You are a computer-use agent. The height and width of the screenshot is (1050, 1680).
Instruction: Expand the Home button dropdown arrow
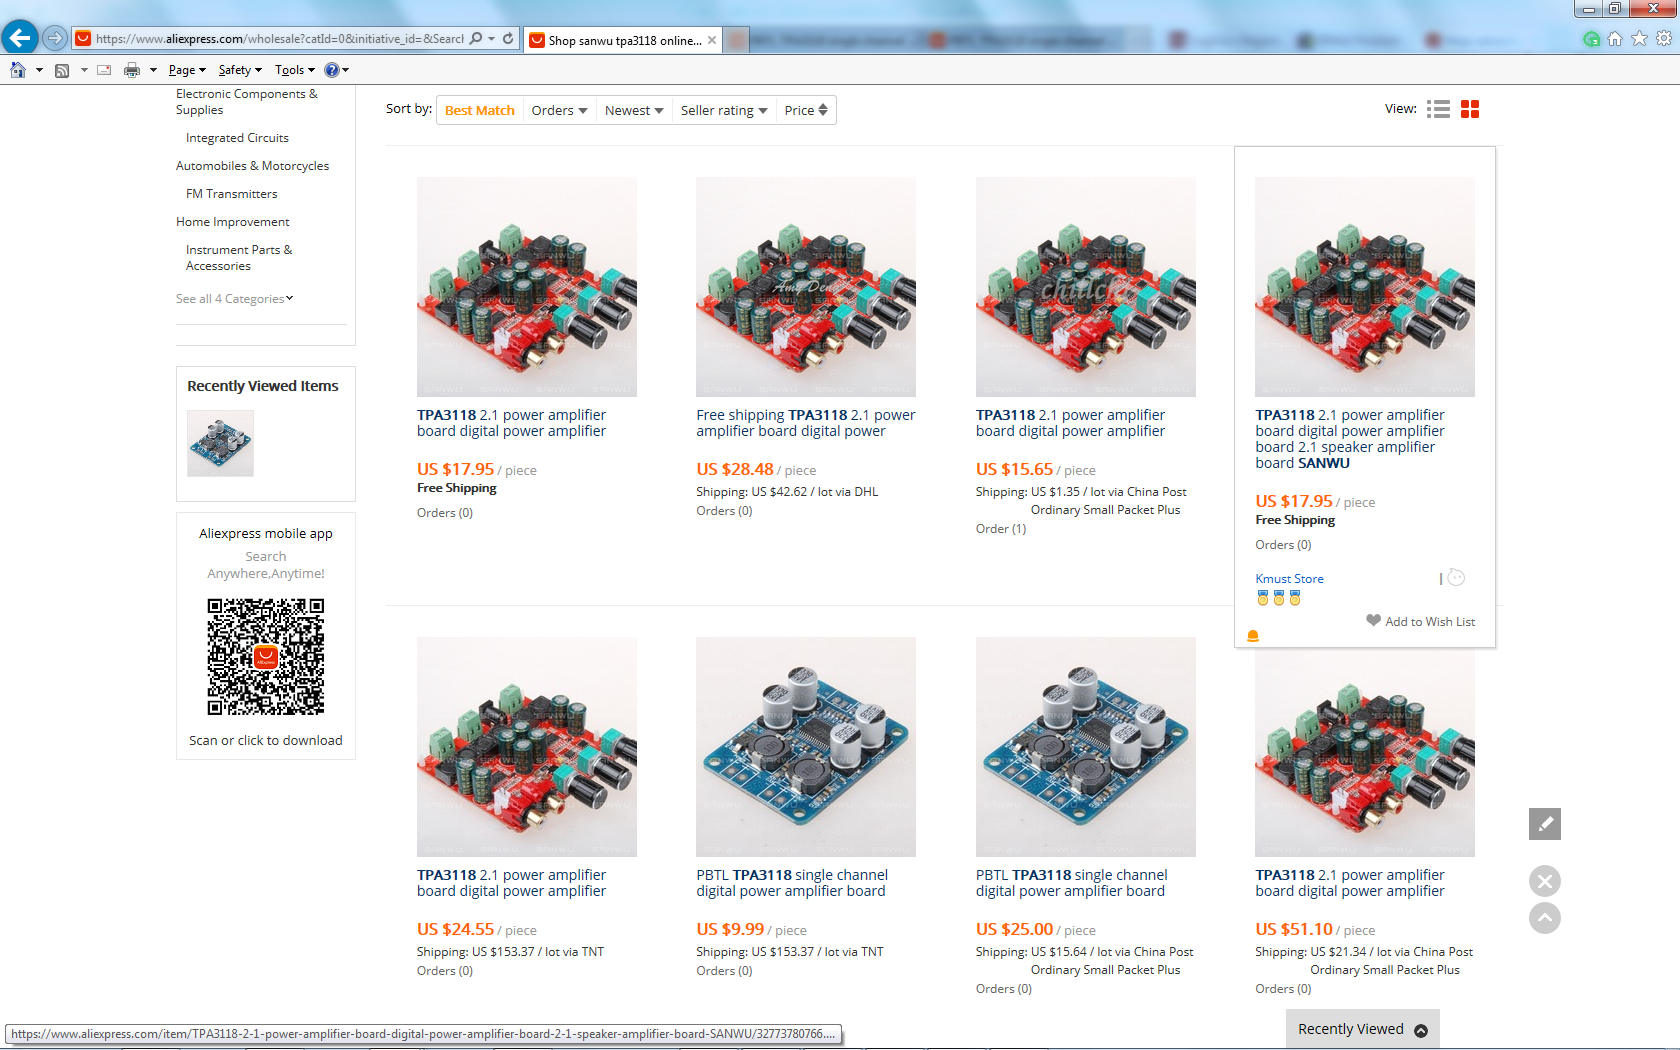[x=39, y=70]
